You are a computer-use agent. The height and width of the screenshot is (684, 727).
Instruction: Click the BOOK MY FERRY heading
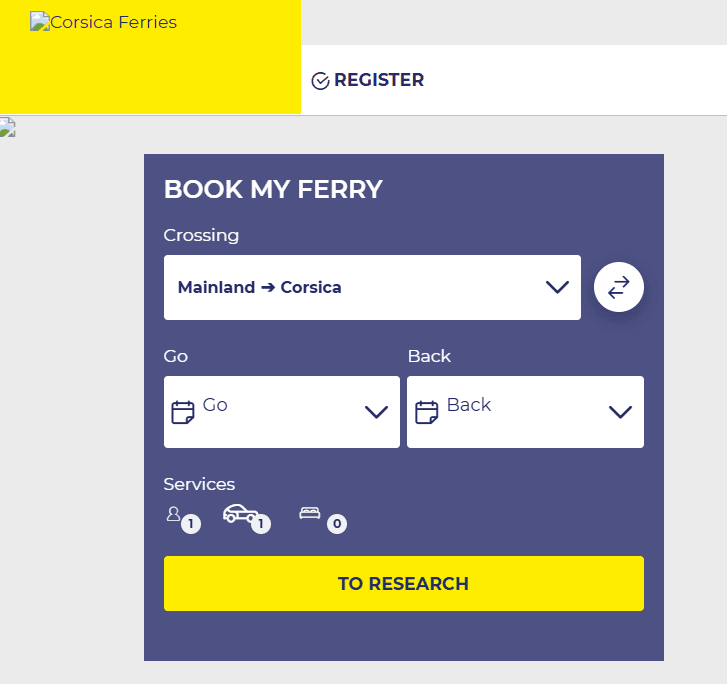tap(273, 189)
